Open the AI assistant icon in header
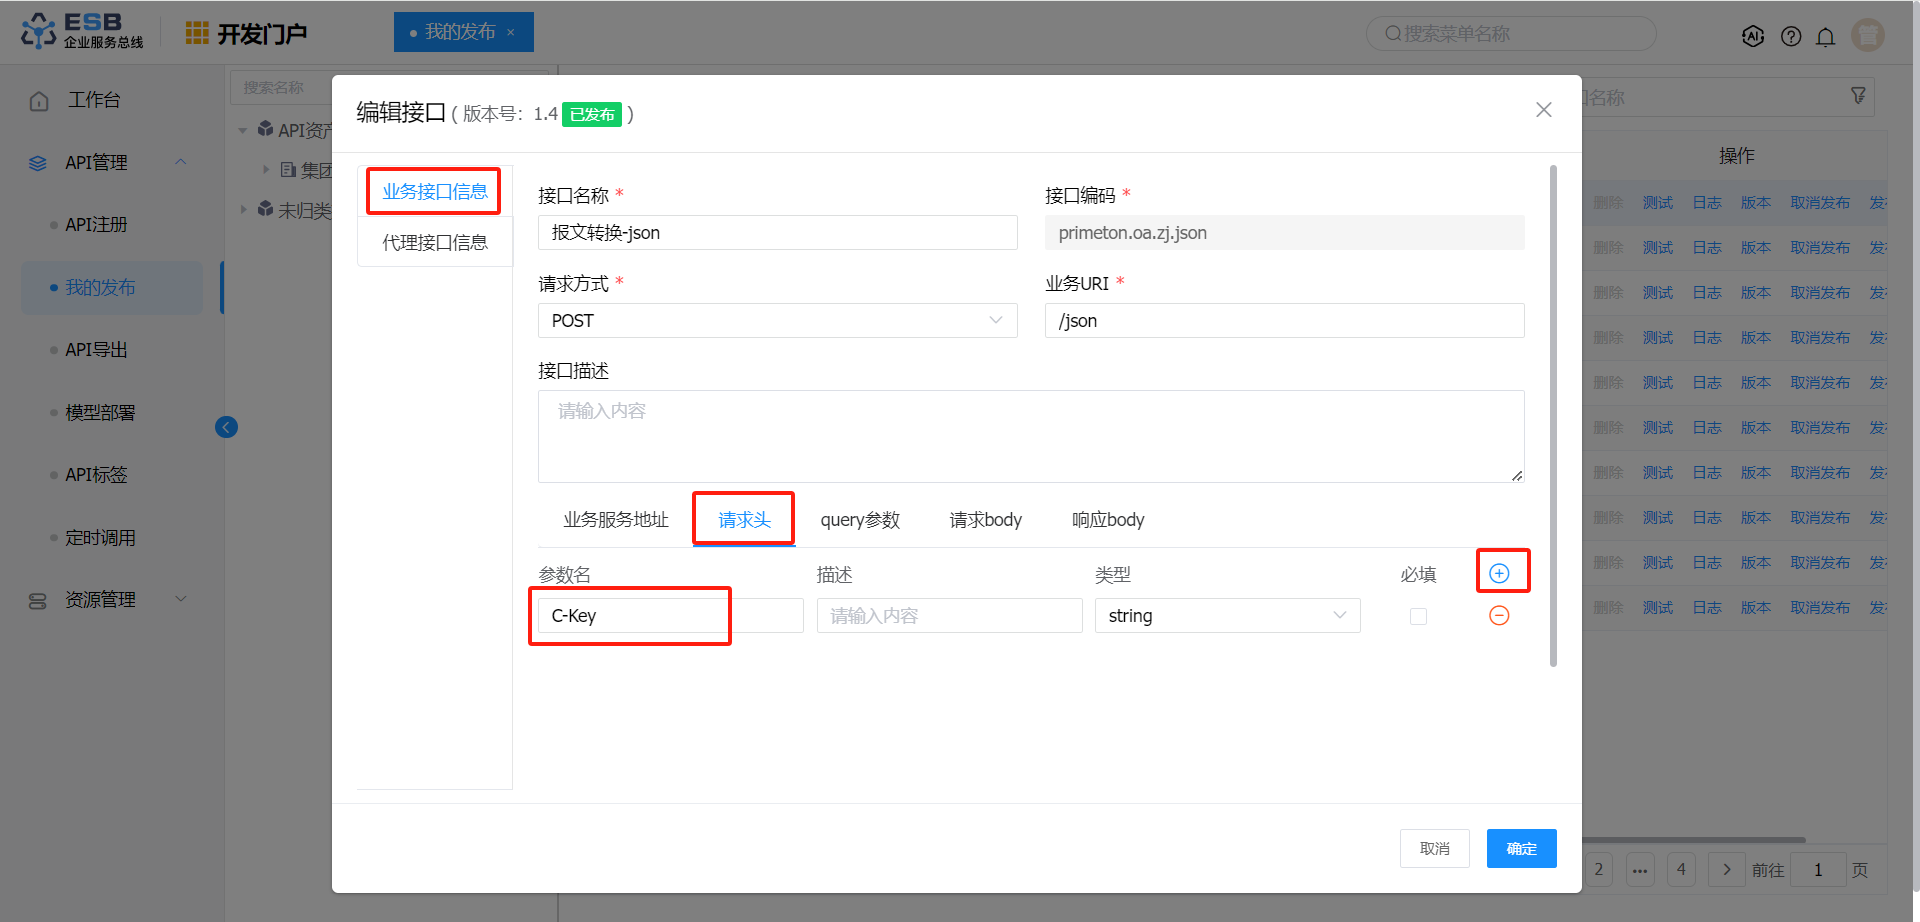The image size is (1920, 922). (x=1752, y=36)
